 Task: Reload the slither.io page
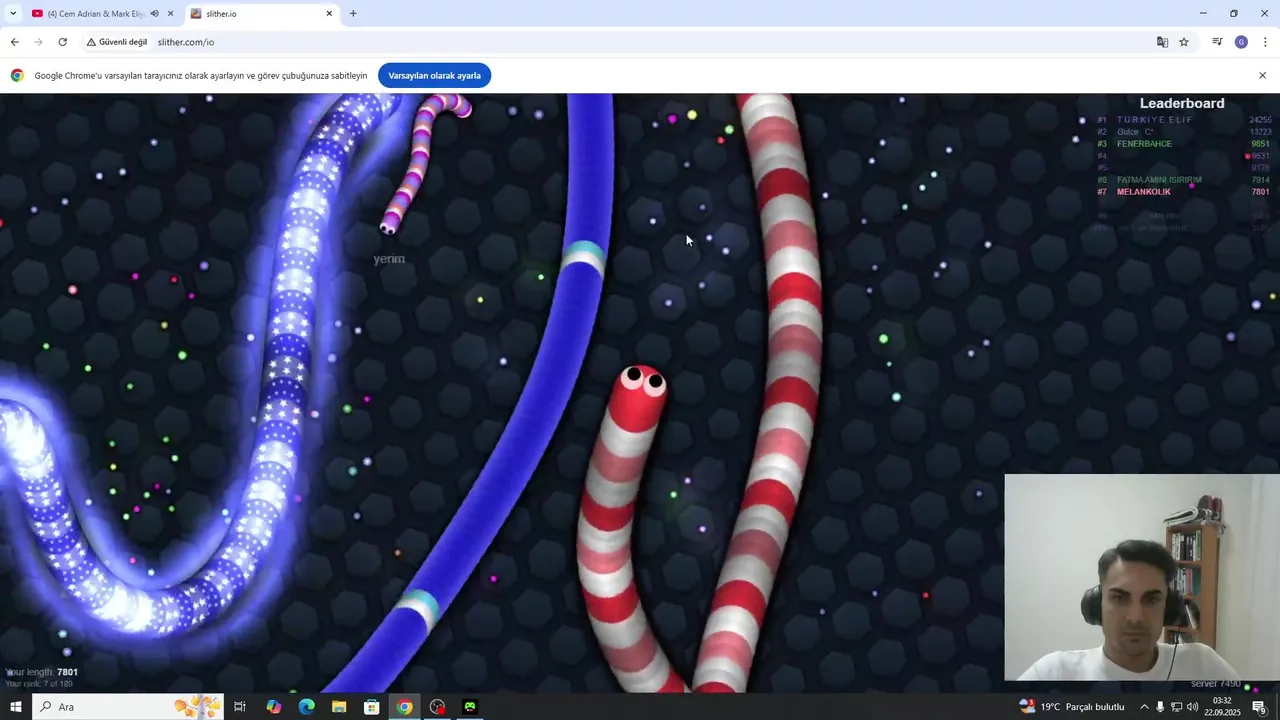62,42
